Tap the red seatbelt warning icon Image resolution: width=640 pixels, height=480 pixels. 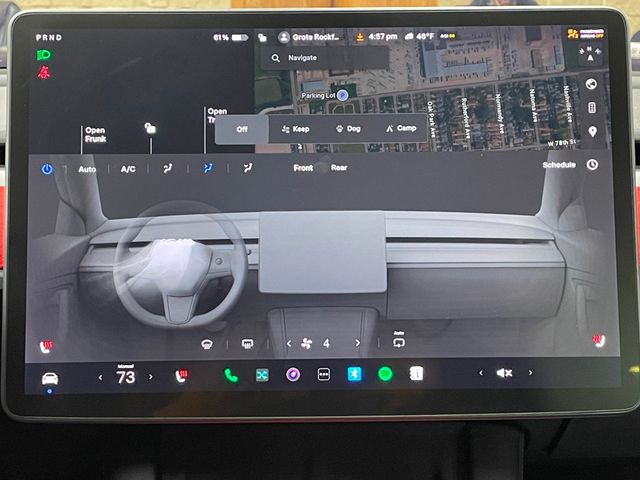click(44, 73)
